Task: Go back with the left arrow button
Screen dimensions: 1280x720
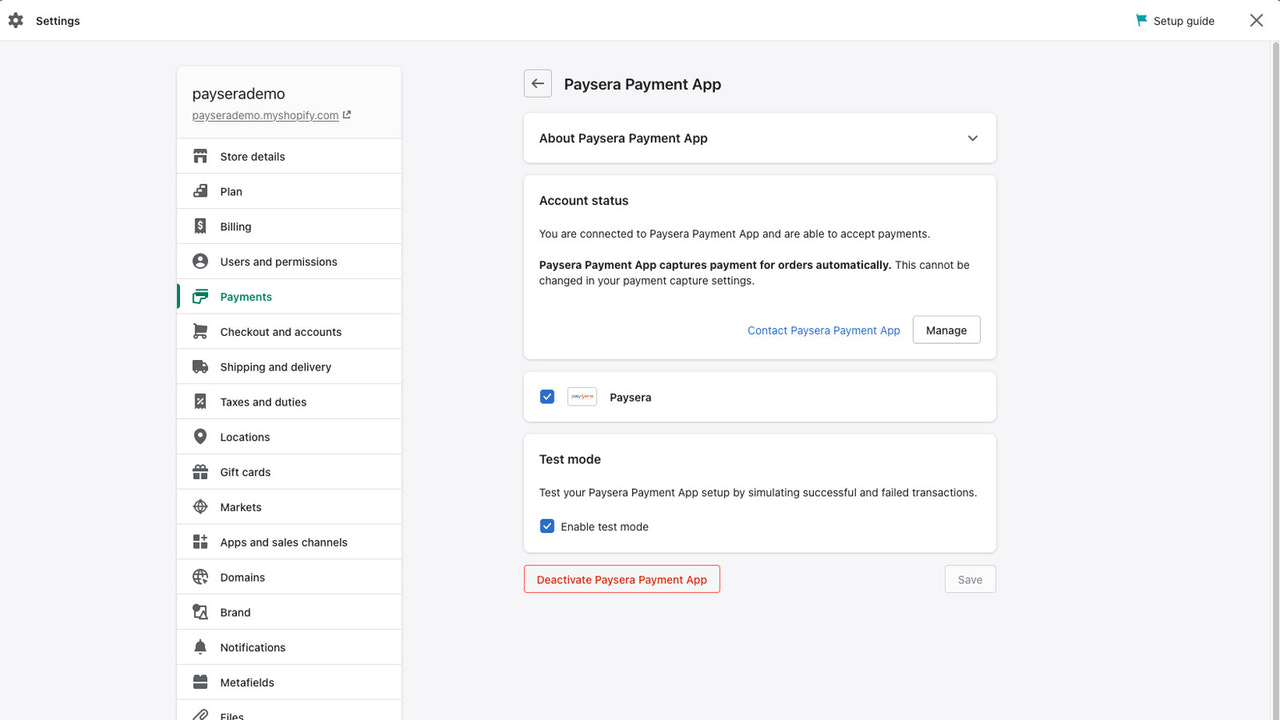Action: point(538,84)
